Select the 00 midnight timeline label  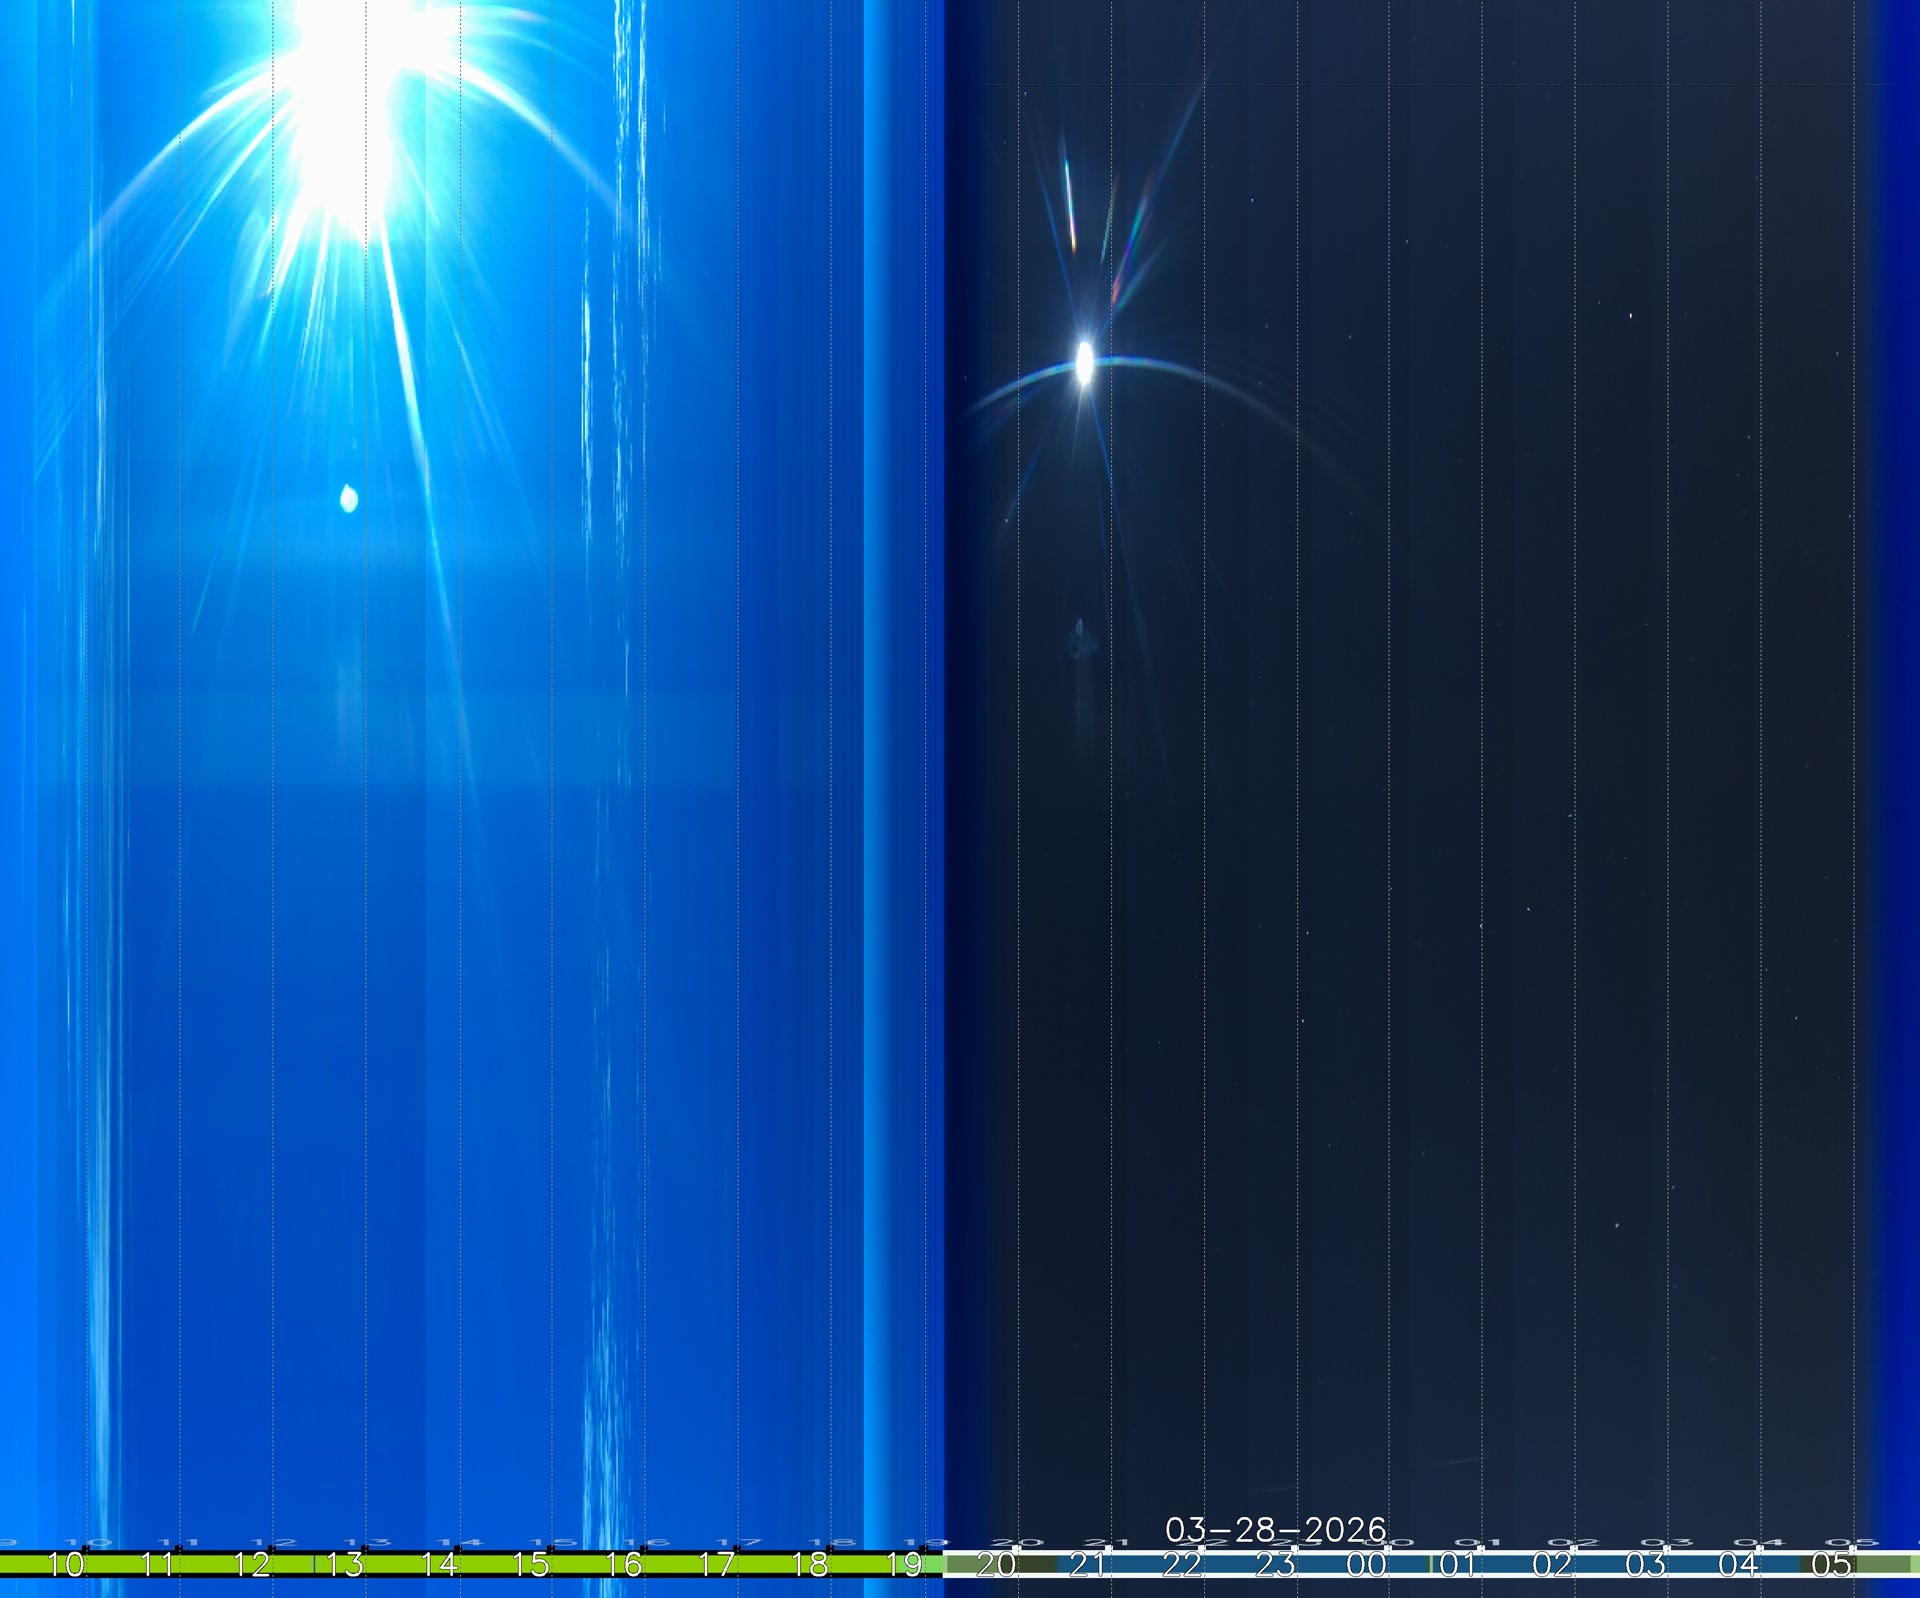1367,1564
